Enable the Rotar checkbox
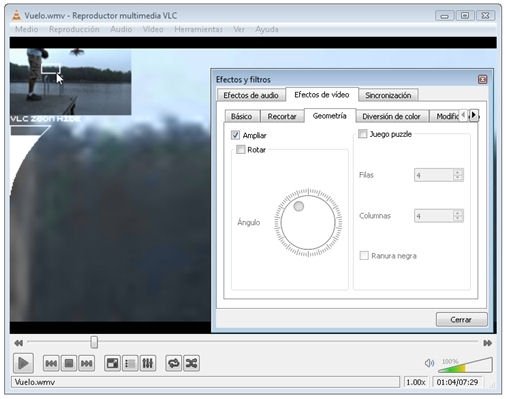506x399 pixels. pyautogui.click(x=240, y=149)
